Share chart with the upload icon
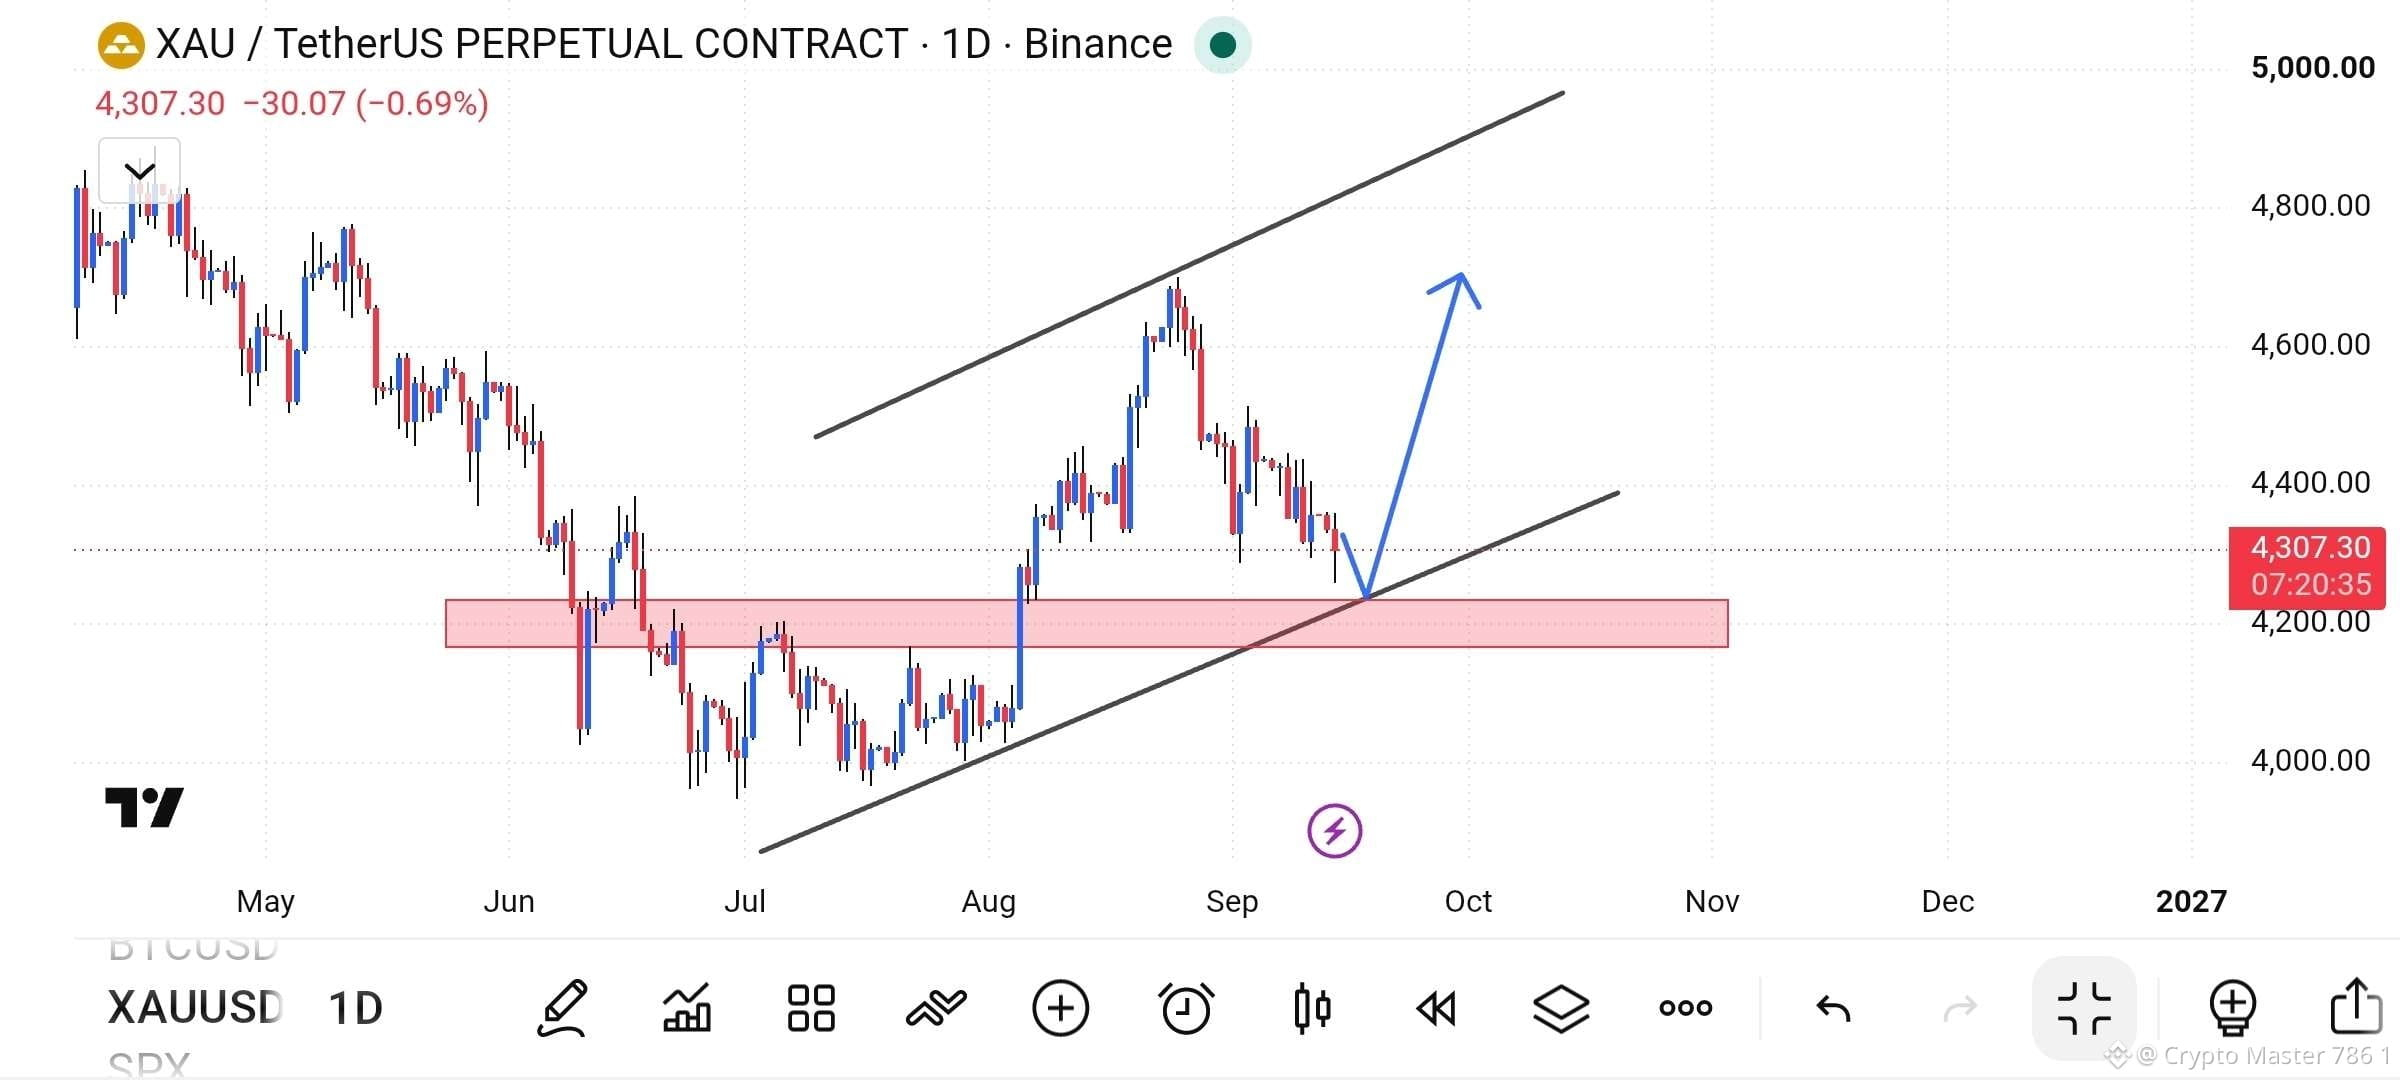Viewport: 2400px width, 1080px height. (x=2356, y=1006)
